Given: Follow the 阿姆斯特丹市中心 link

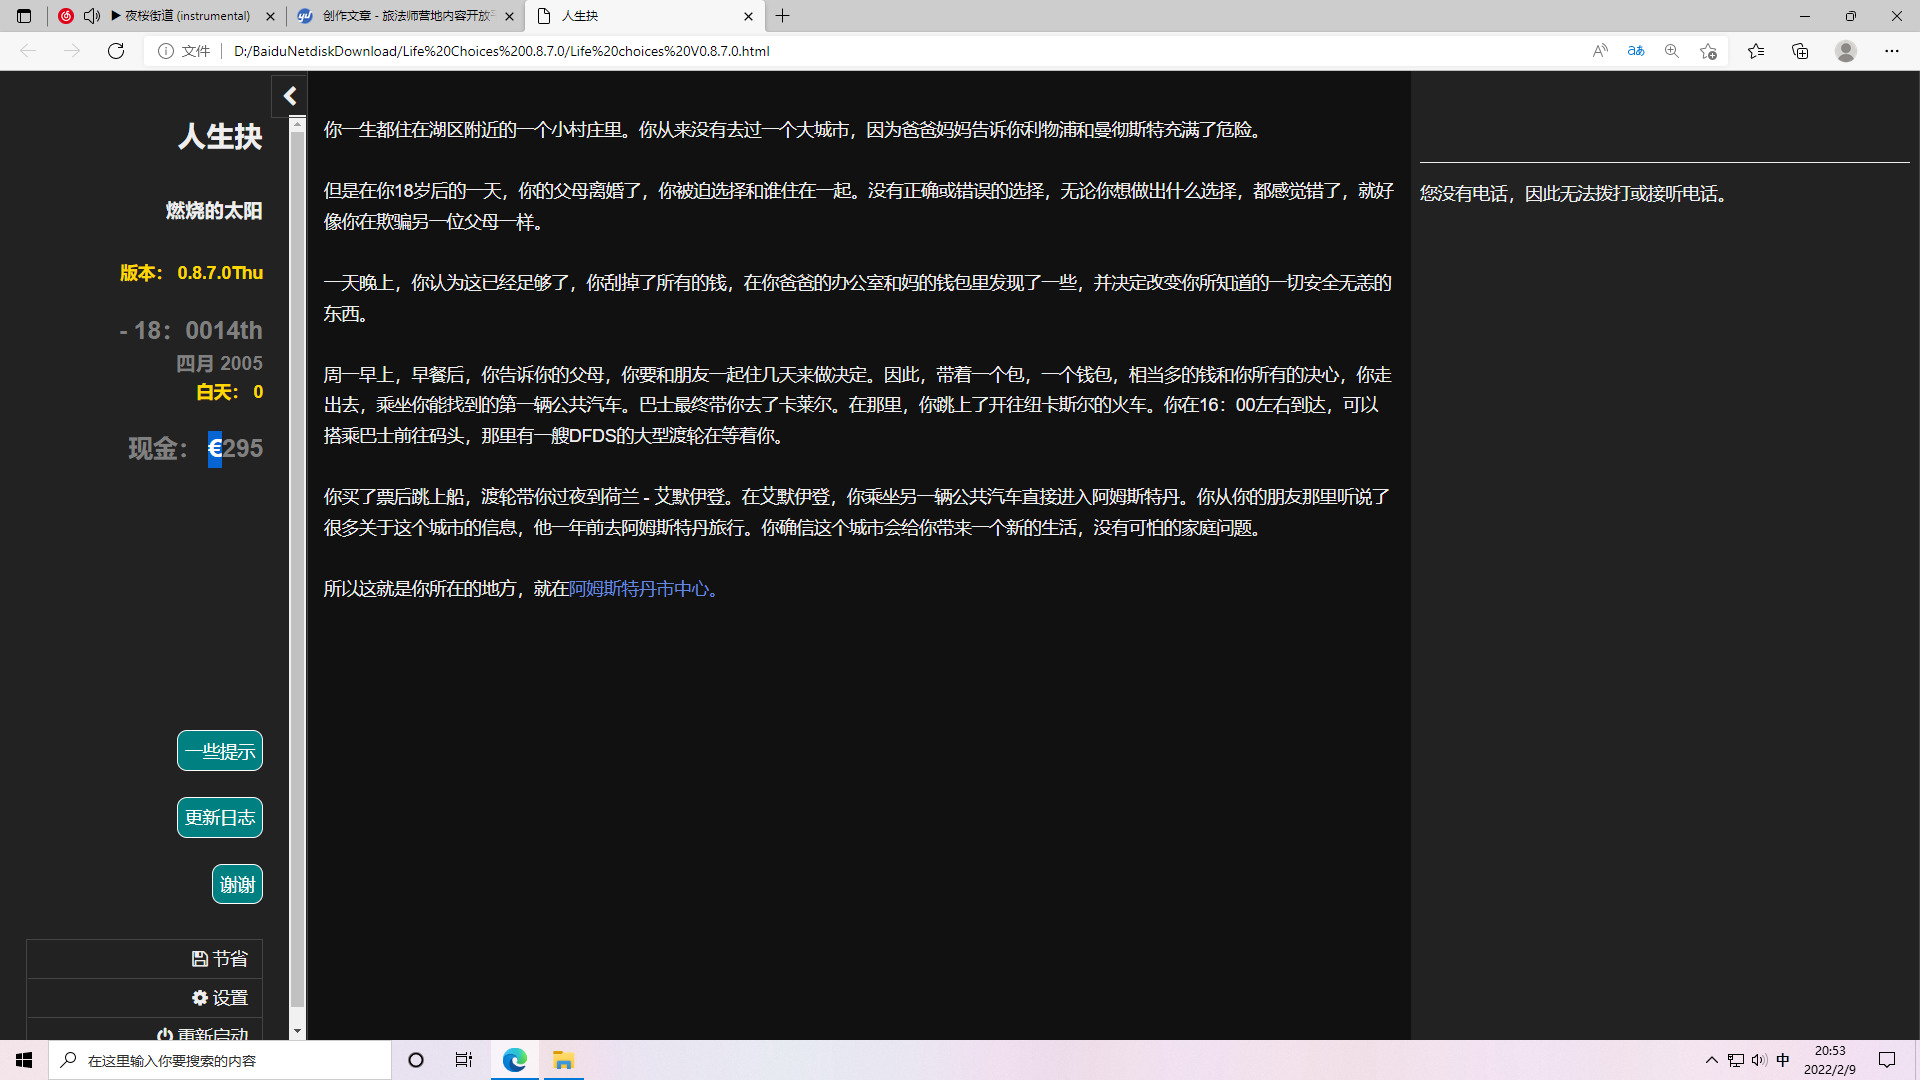Looking at the screenshot, I should coord(639,589).
